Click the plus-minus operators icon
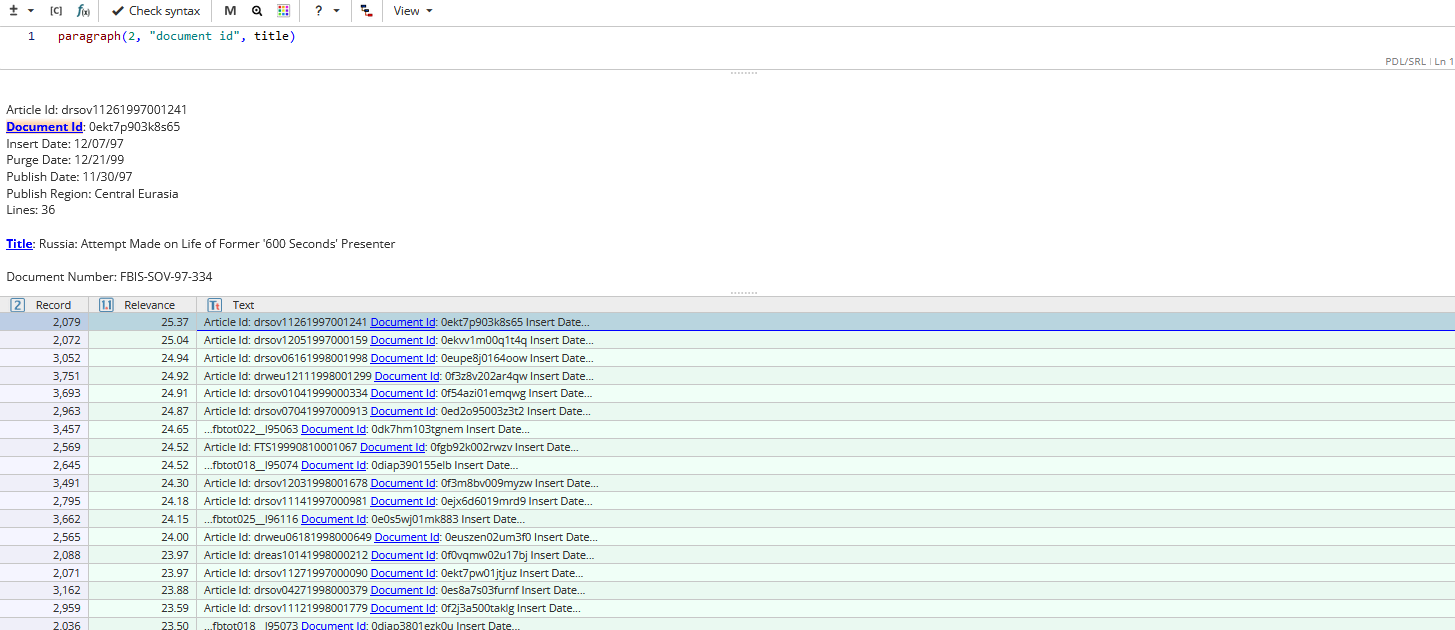 click(x=13, y=11)
